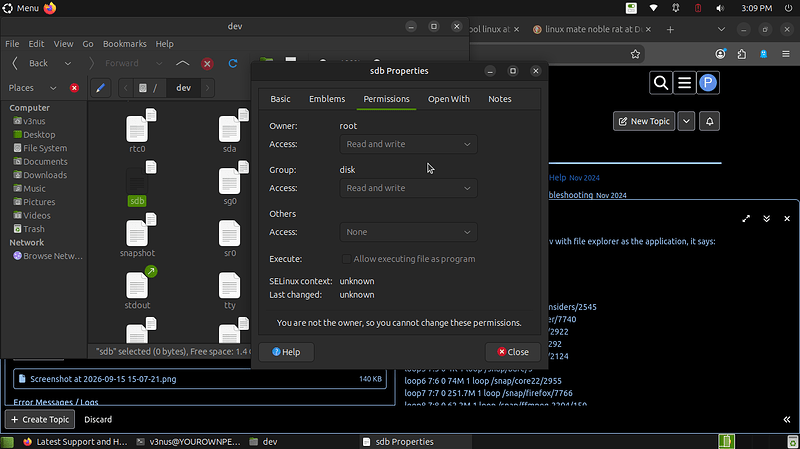Viewport: 800px width, 449px height.
Task: Open Others access dropdown
Action: 408,232
